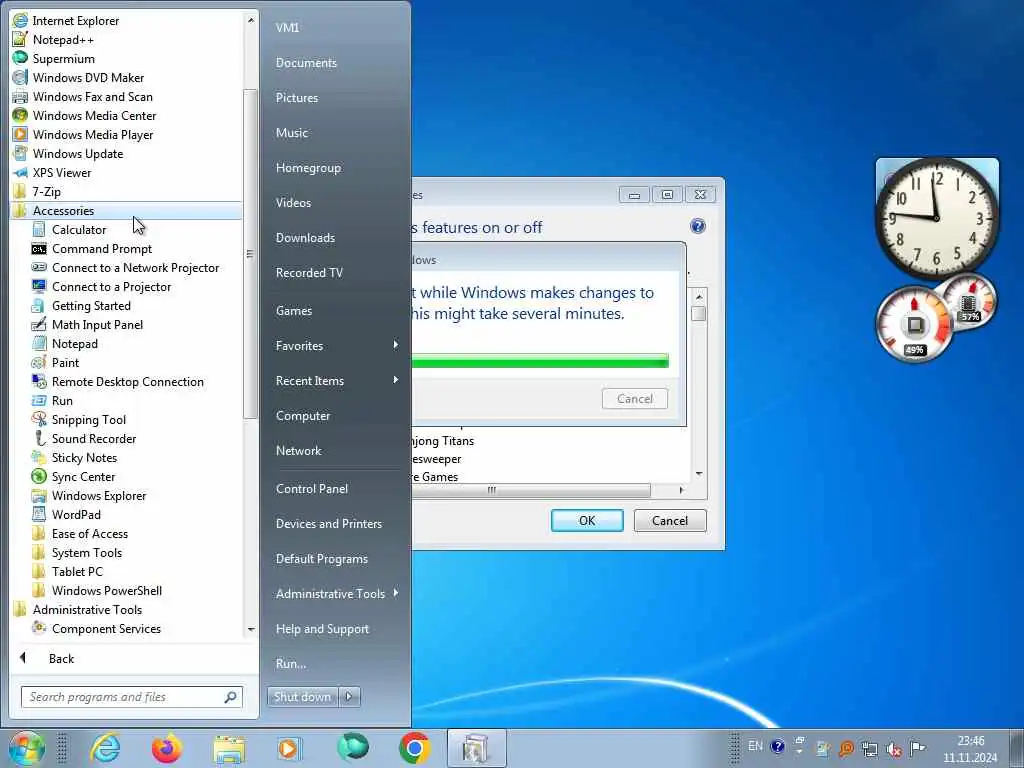Screen dimensions: 1024x768
Task: Go Back to the main Start menu
Action: [x=61, y=658]
